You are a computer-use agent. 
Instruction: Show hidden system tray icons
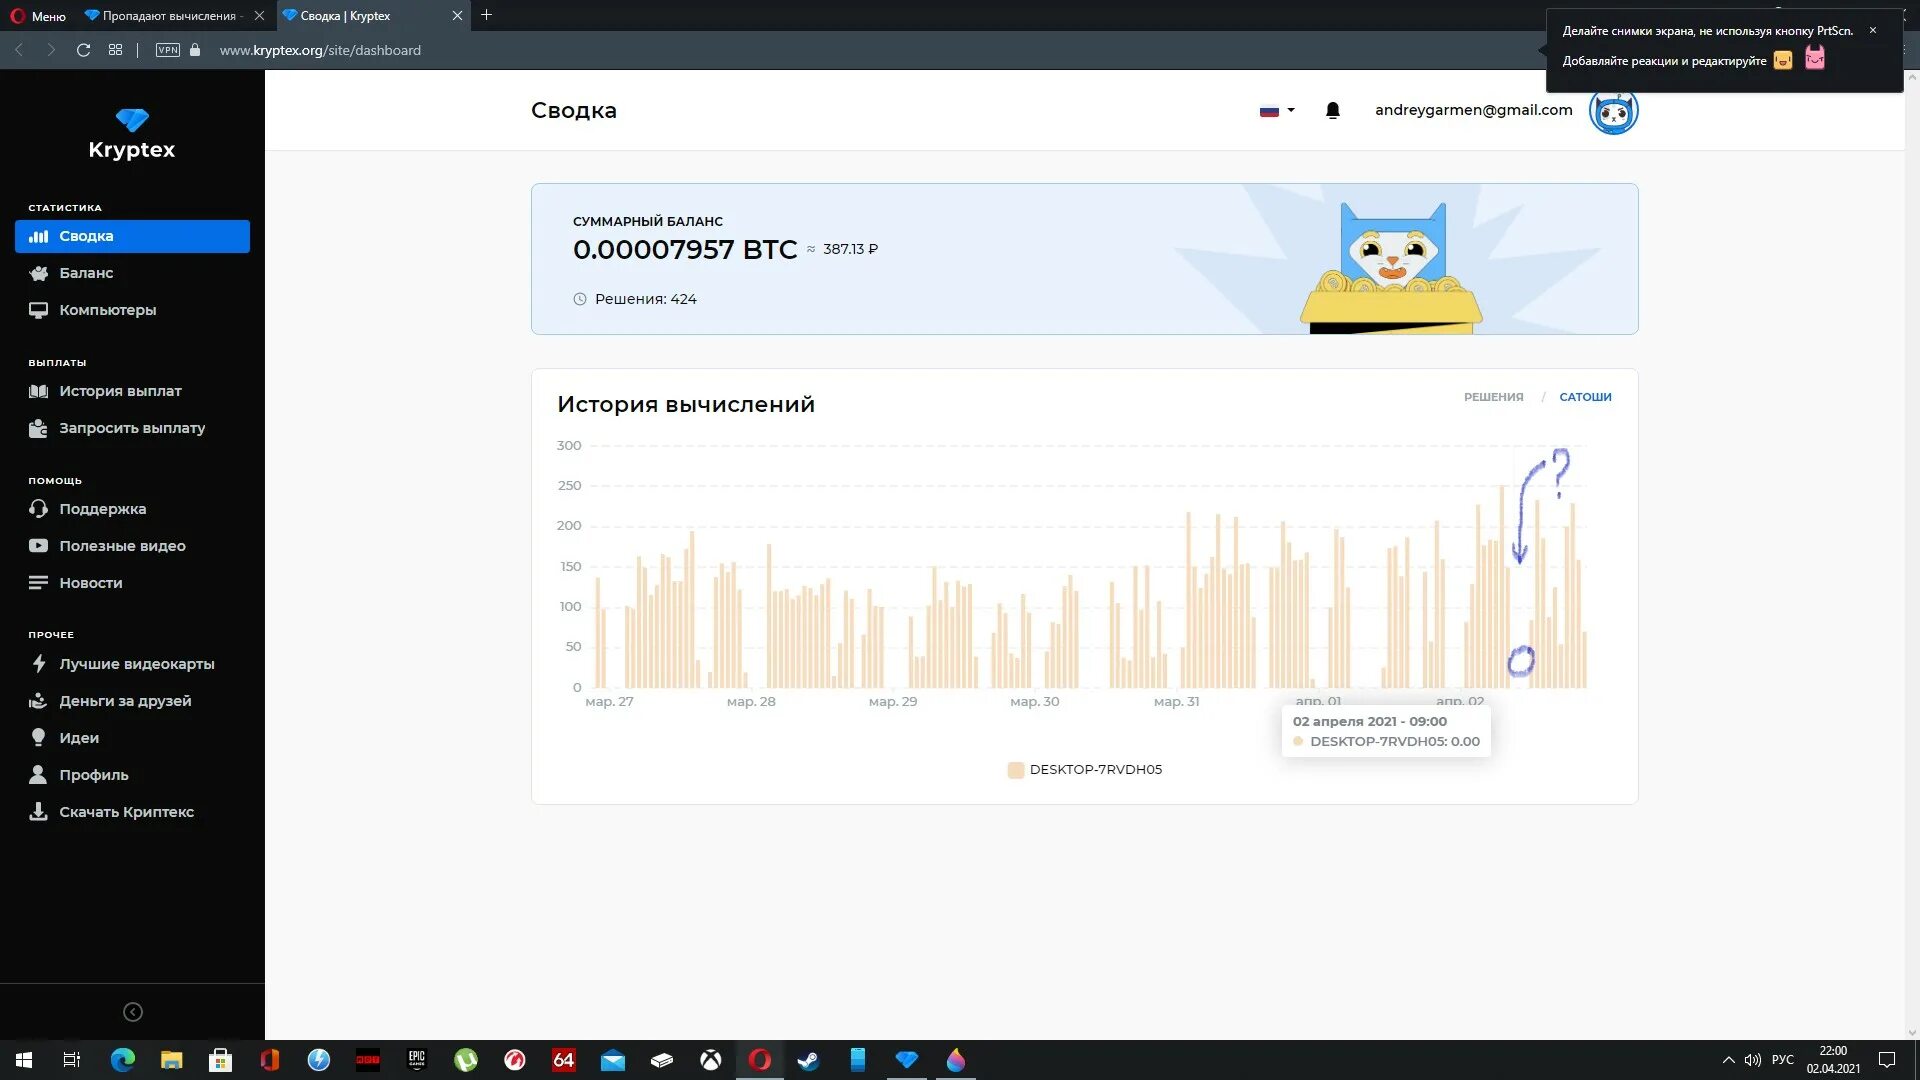[x=1728, y=1060]
